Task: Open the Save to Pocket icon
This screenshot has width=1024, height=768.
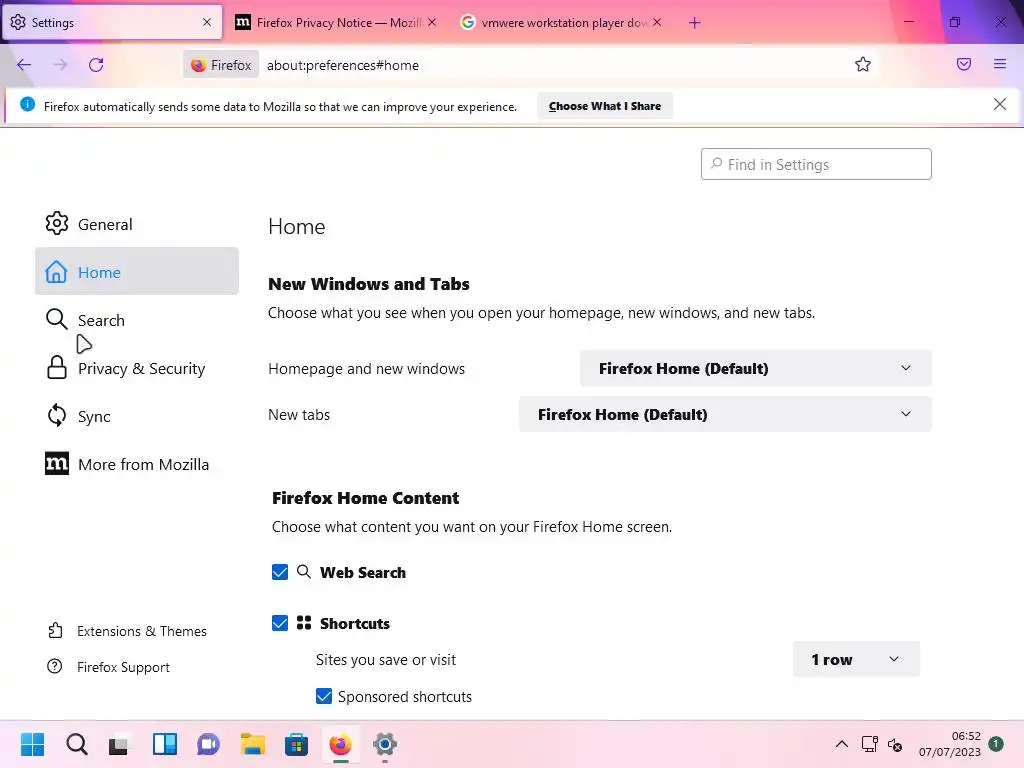Action: (964, 64)
